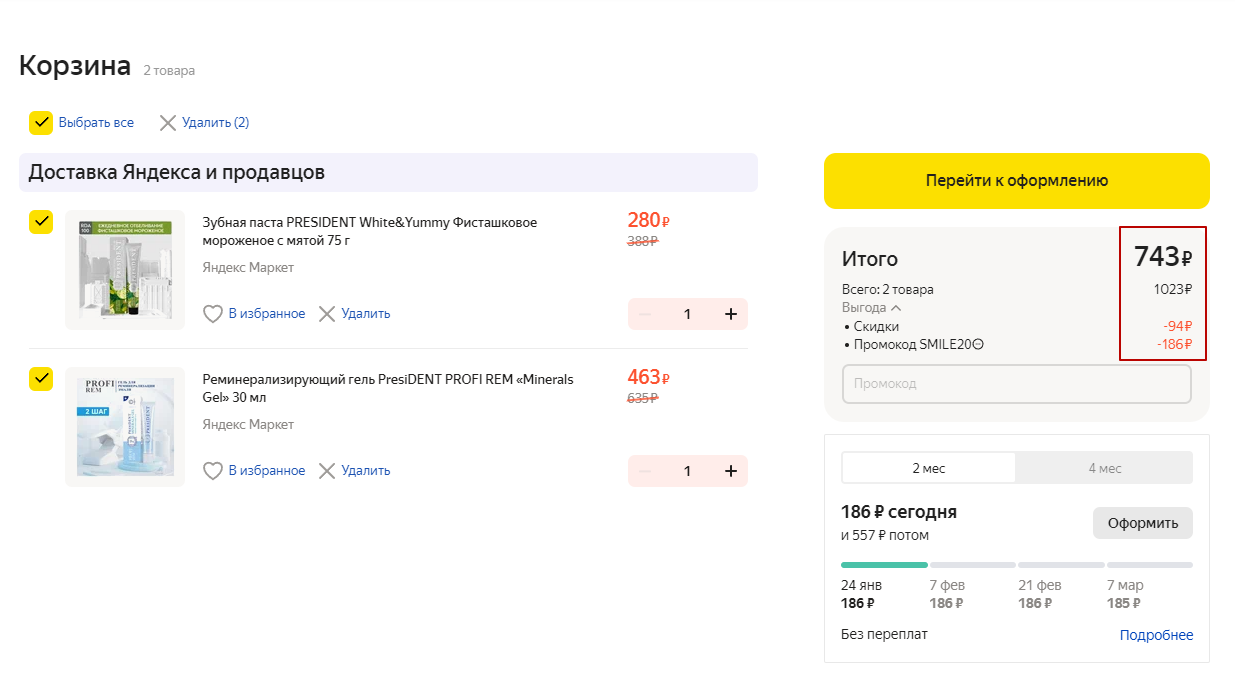Click into the 'Промокод' input field
This screenshot has height=674, width=1235.
tap(1016, 384)
